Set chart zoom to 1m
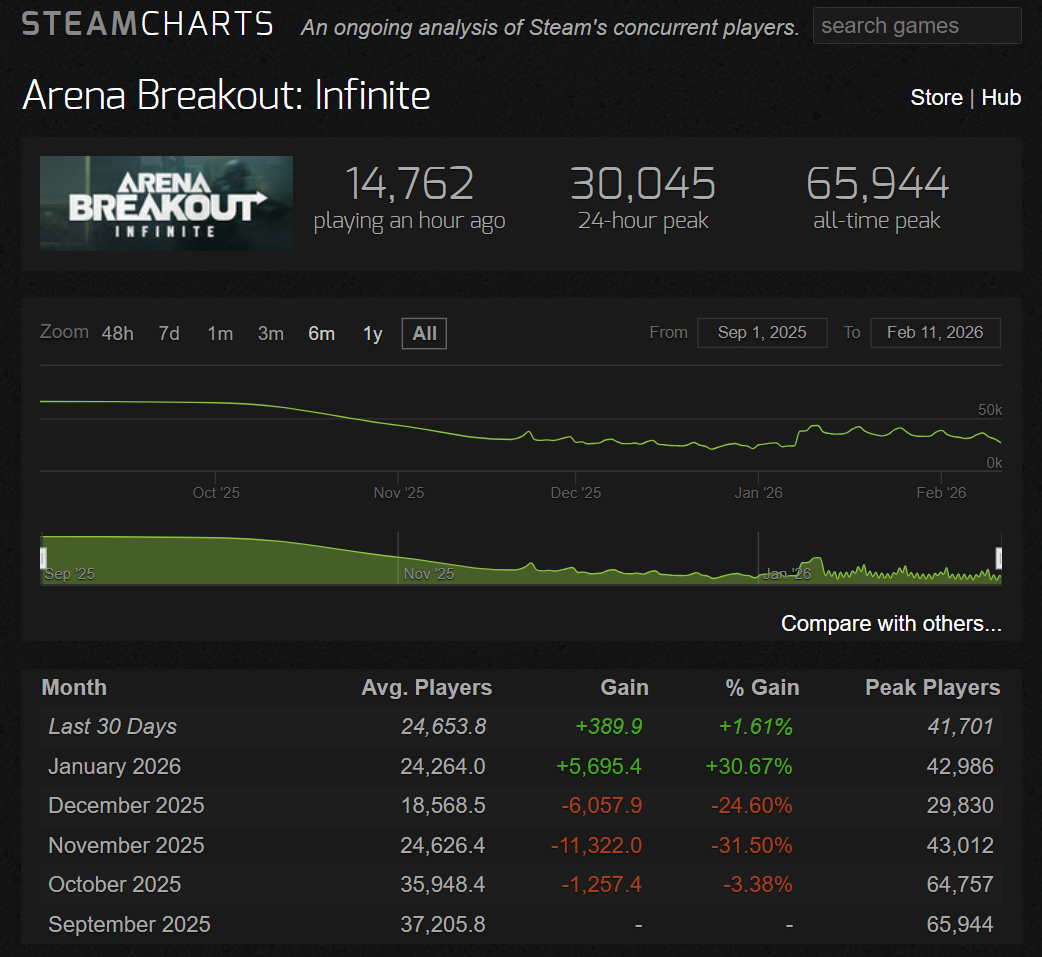The width and height of the screenshot is (1042, 957). [220, 334]
